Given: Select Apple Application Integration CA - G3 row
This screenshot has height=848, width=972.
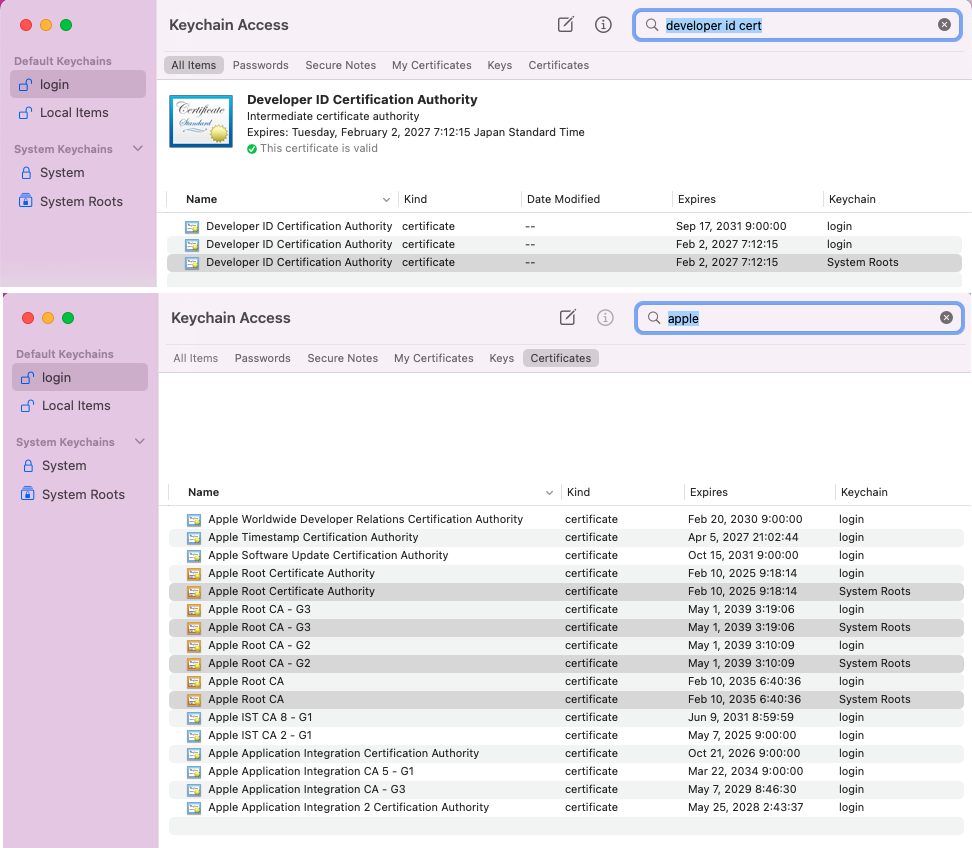Looking at the screenshot, I should pyautogui.click(x=566, y=789).
